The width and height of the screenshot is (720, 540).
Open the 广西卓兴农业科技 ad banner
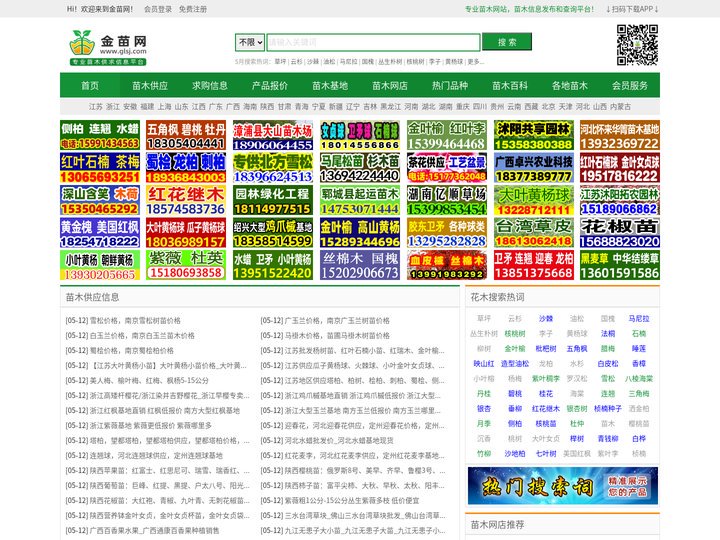(534, 168)
